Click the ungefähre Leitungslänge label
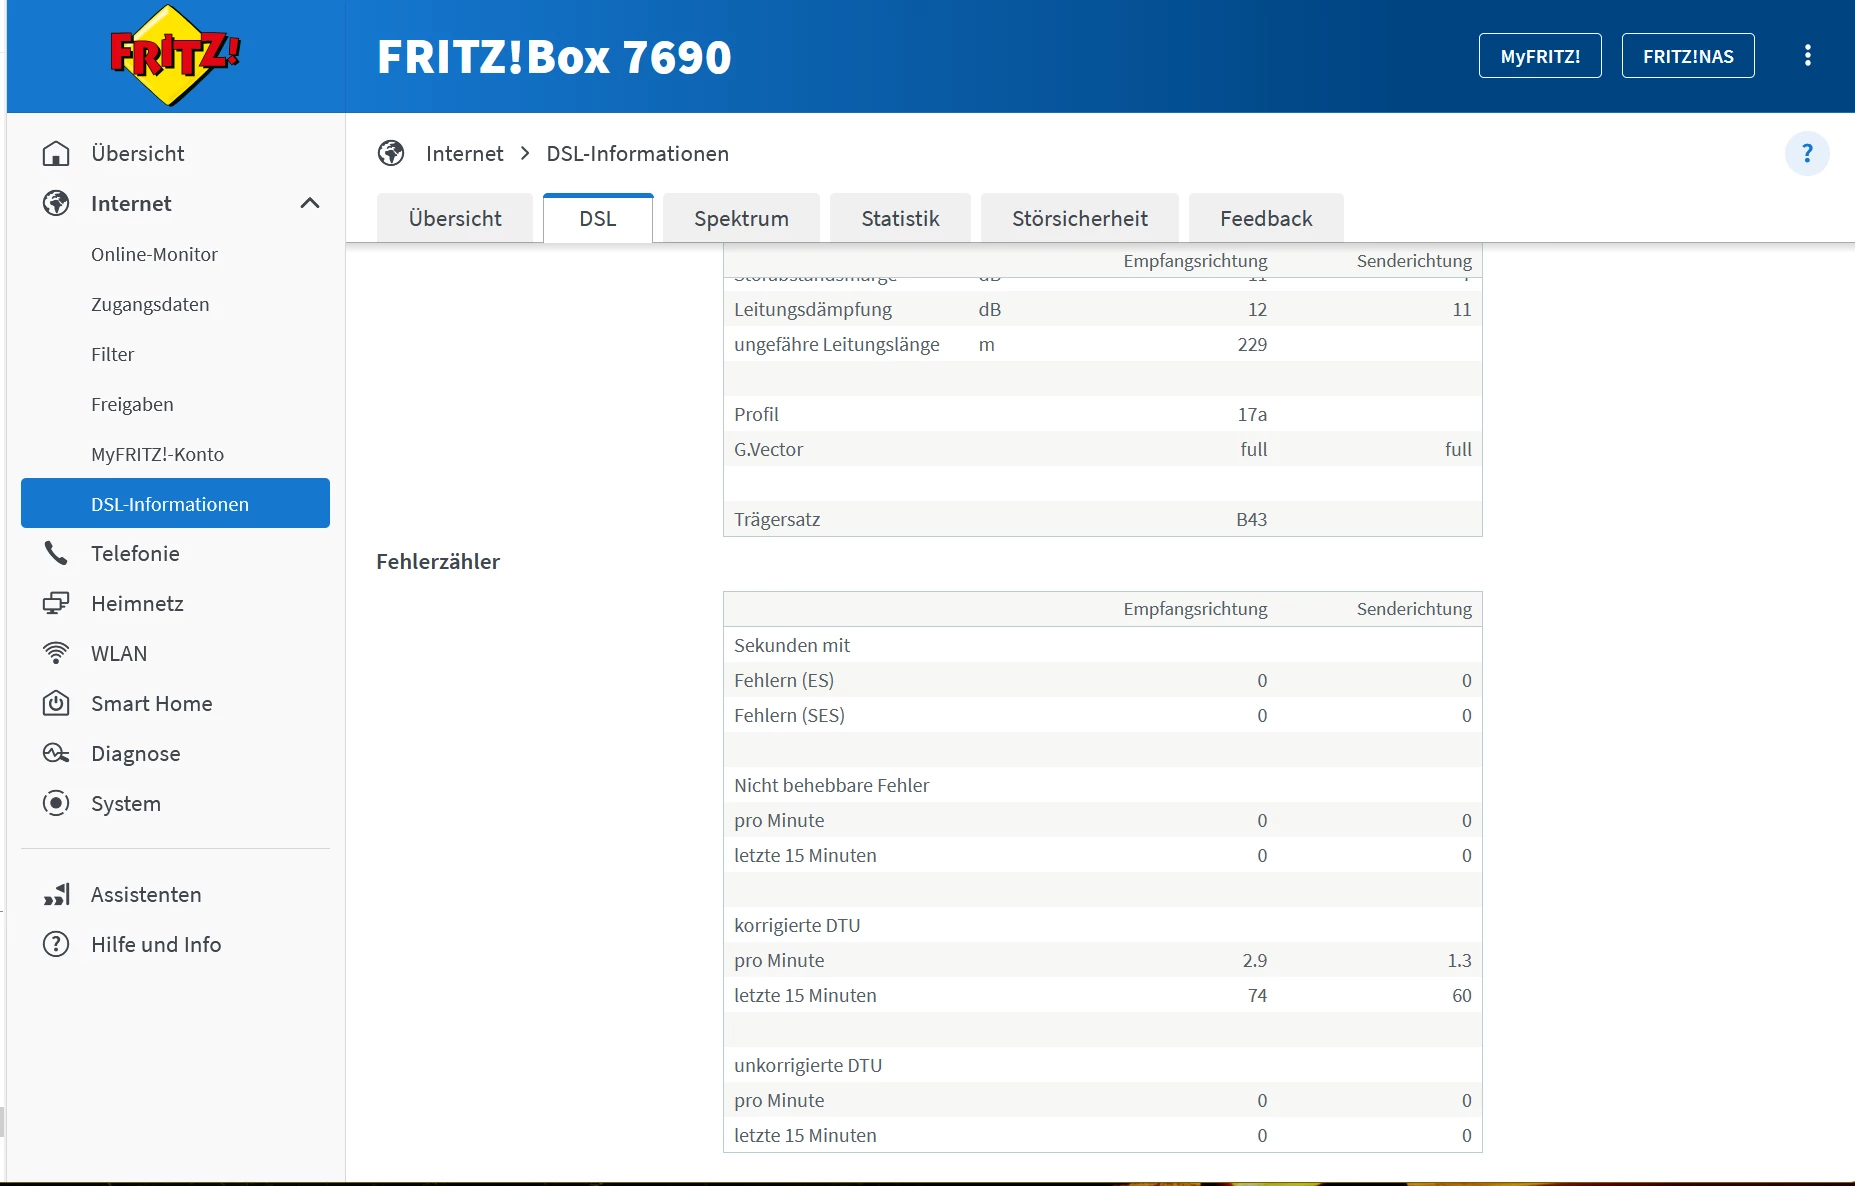The width and height of the screenshot is (1855, 1186). pyautogui.click(x=837, y=344)
